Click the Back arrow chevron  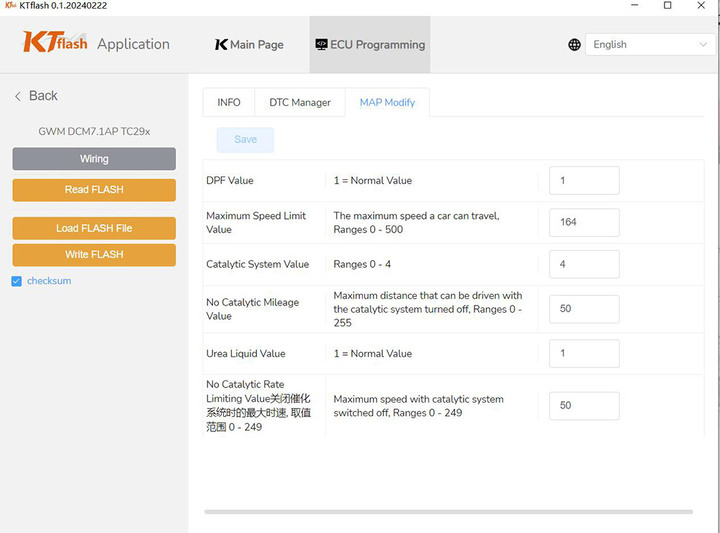[18, 96]
